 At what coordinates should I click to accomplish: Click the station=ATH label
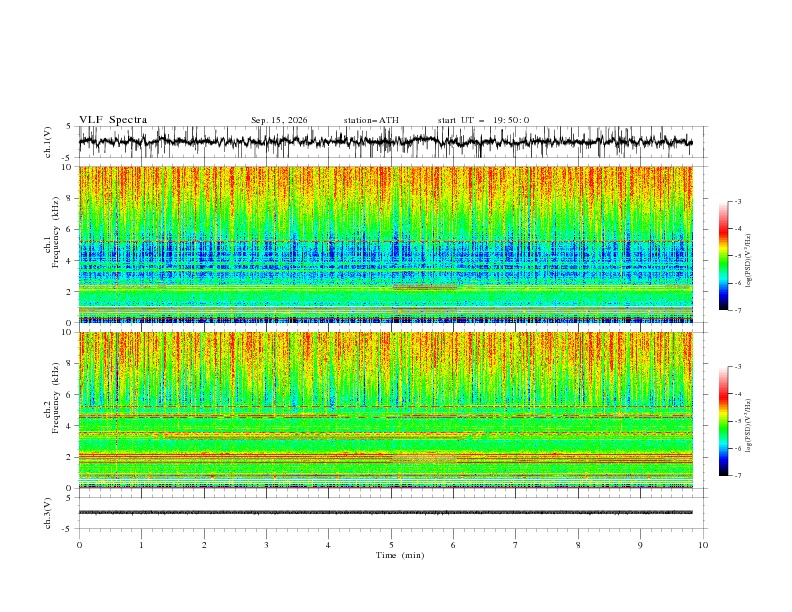pos(371,120)
